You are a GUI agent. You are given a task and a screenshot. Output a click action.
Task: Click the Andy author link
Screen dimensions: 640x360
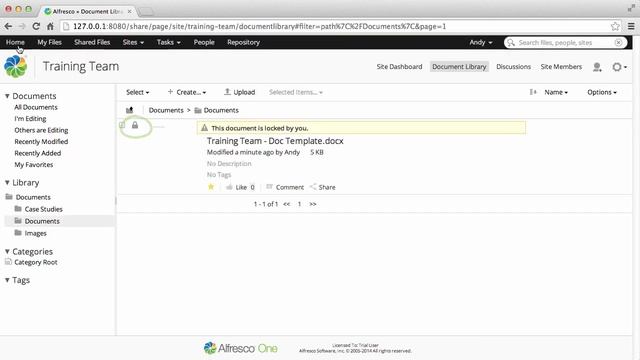click(x=292, y=152)
